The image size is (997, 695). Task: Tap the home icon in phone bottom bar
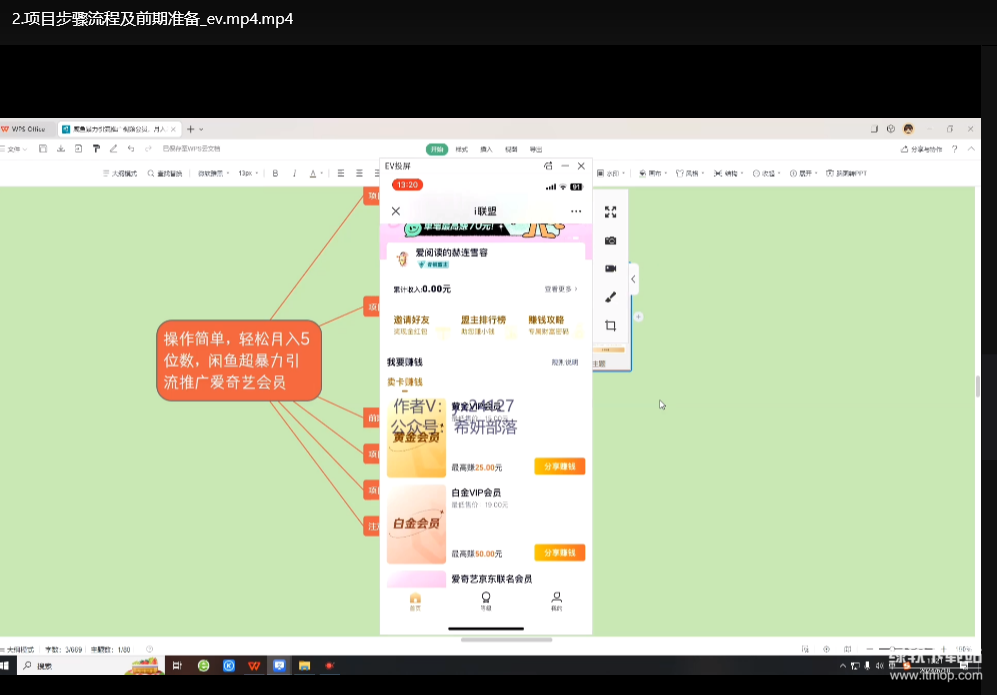[x=415, y=601]
